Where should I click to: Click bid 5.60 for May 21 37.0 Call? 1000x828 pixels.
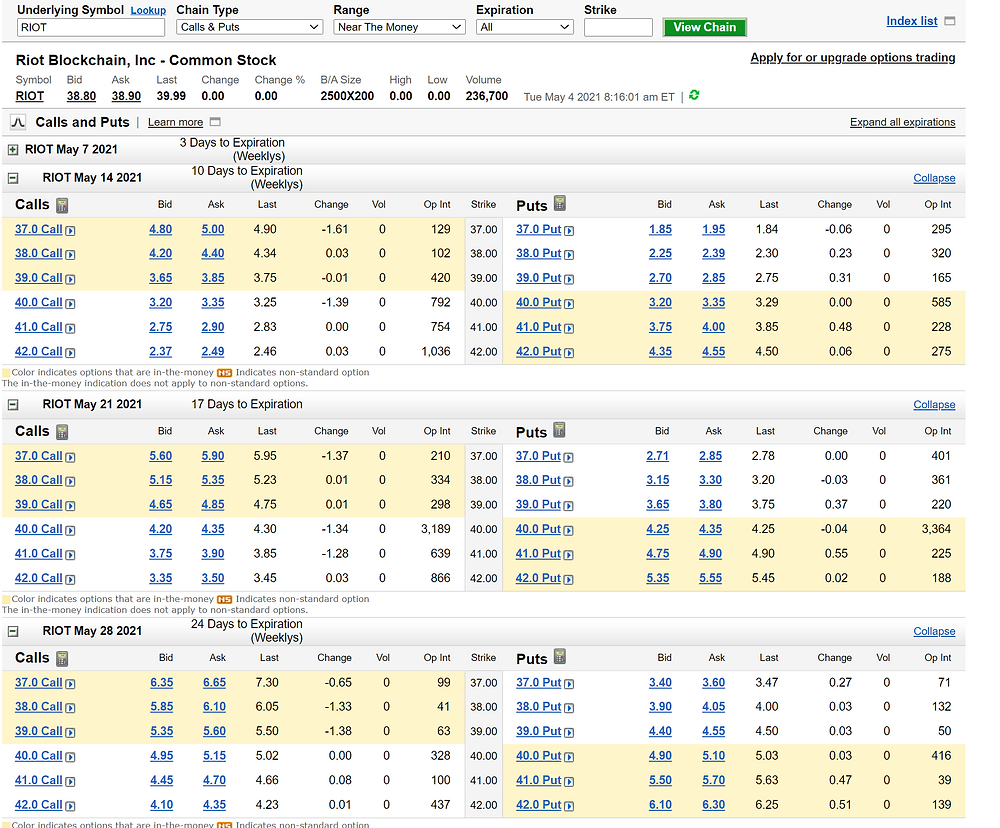coord(161,455)
